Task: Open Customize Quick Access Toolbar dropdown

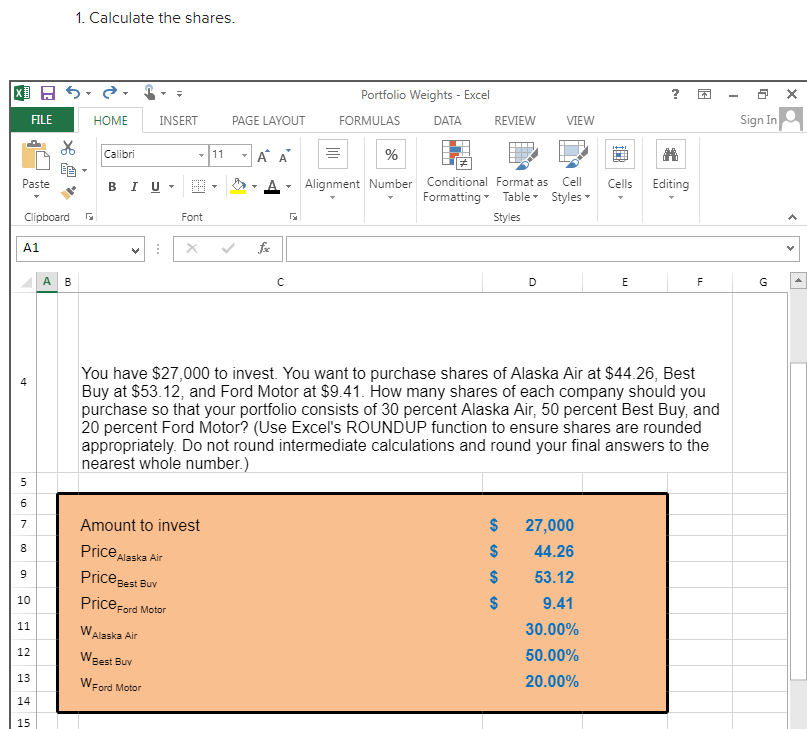Action: click(x=179, y=94)
